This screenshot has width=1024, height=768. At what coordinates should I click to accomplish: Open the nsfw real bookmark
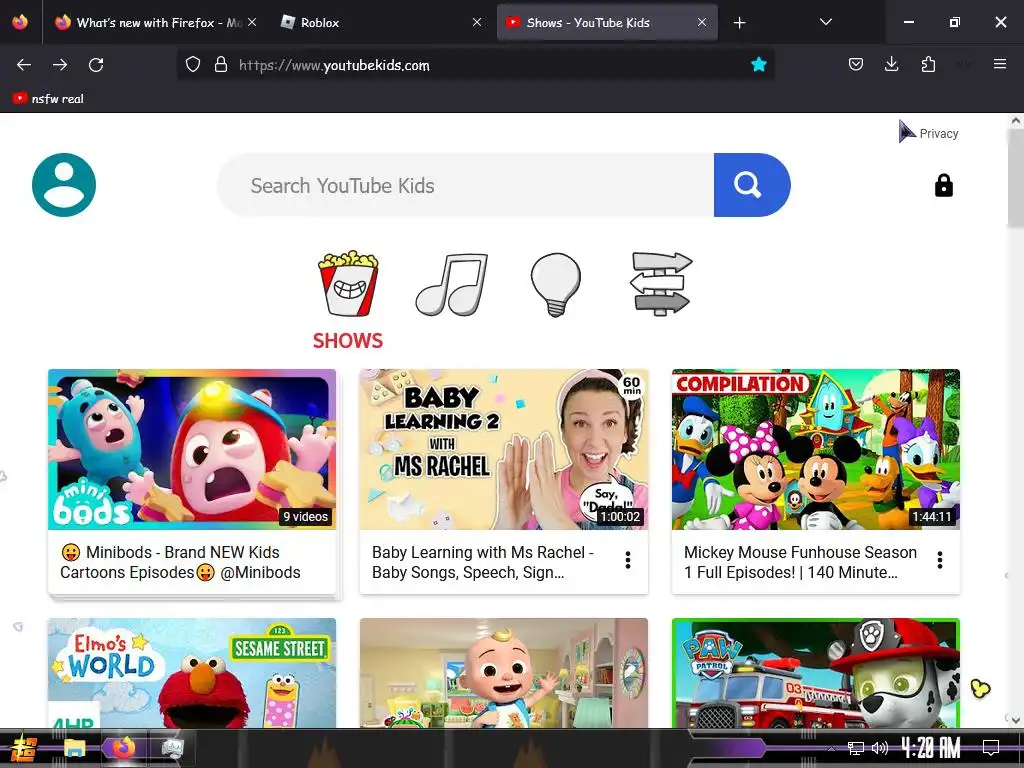[48, 99]
